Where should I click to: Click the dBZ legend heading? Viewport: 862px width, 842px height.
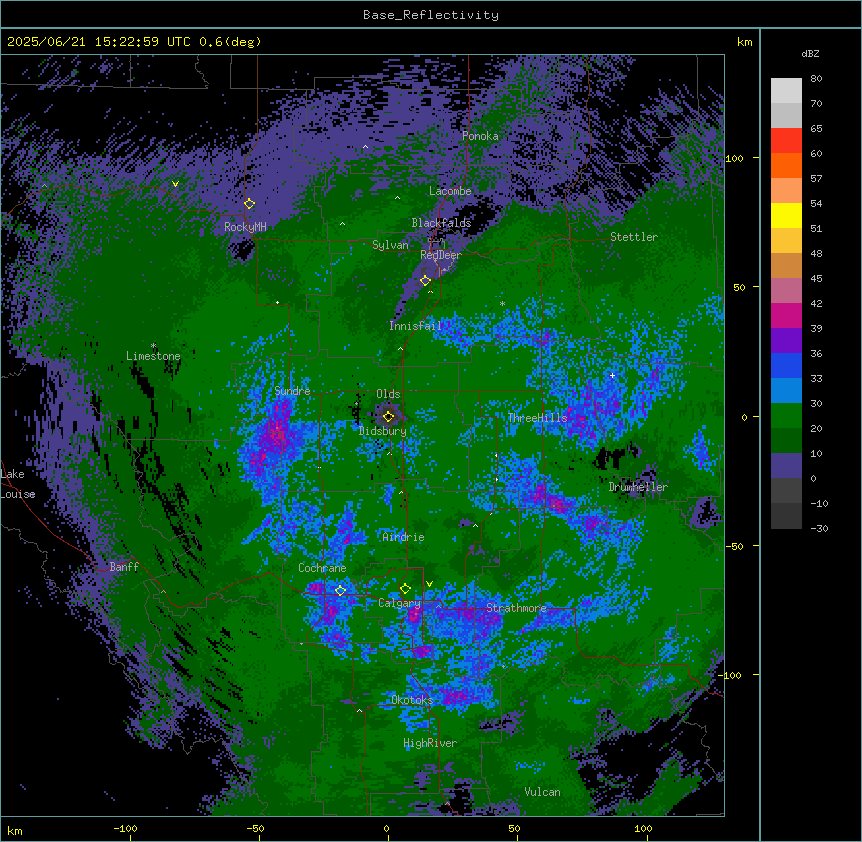(810, 53)
